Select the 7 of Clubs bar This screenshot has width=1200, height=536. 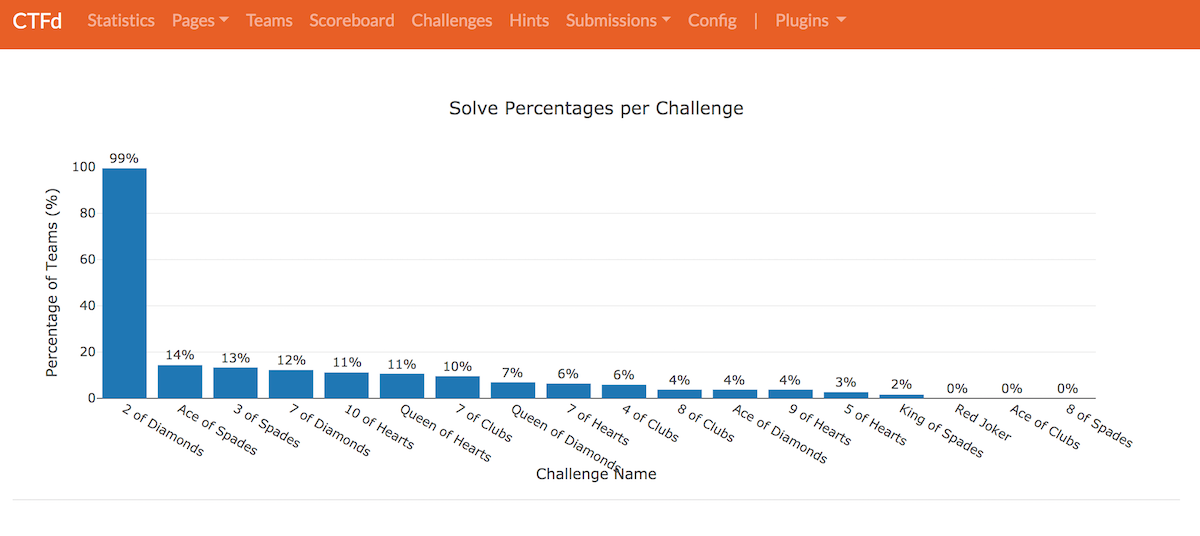[458, 387]
